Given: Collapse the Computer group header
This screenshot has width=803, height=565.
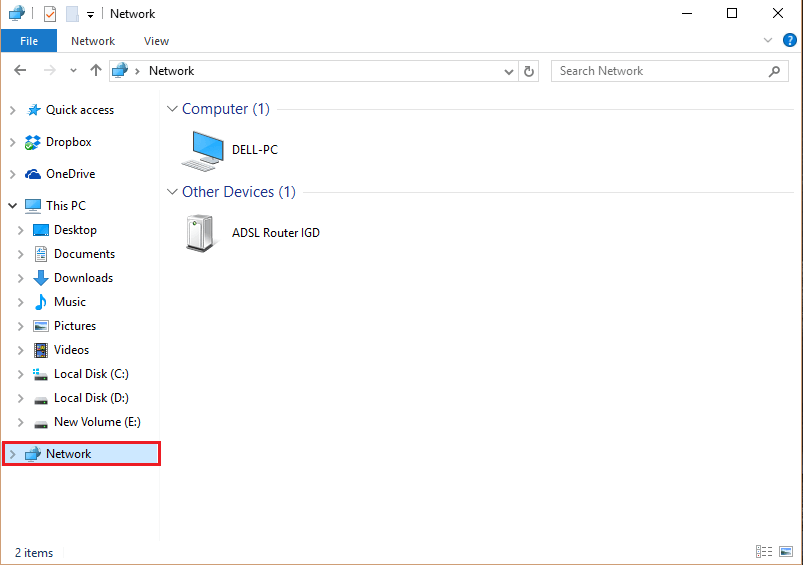Looking at the screenshot, I should (x=172, y=109).
